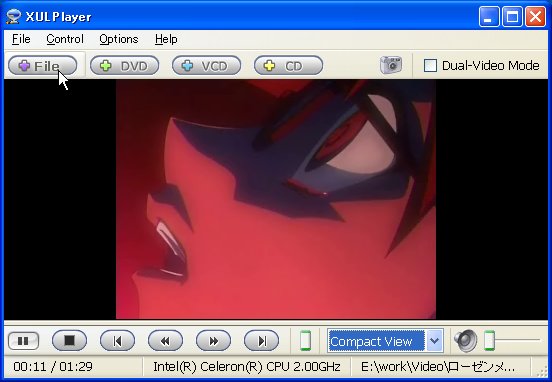552x382 pixels.
Task: Click the CD button
Action: pos(288,65)
